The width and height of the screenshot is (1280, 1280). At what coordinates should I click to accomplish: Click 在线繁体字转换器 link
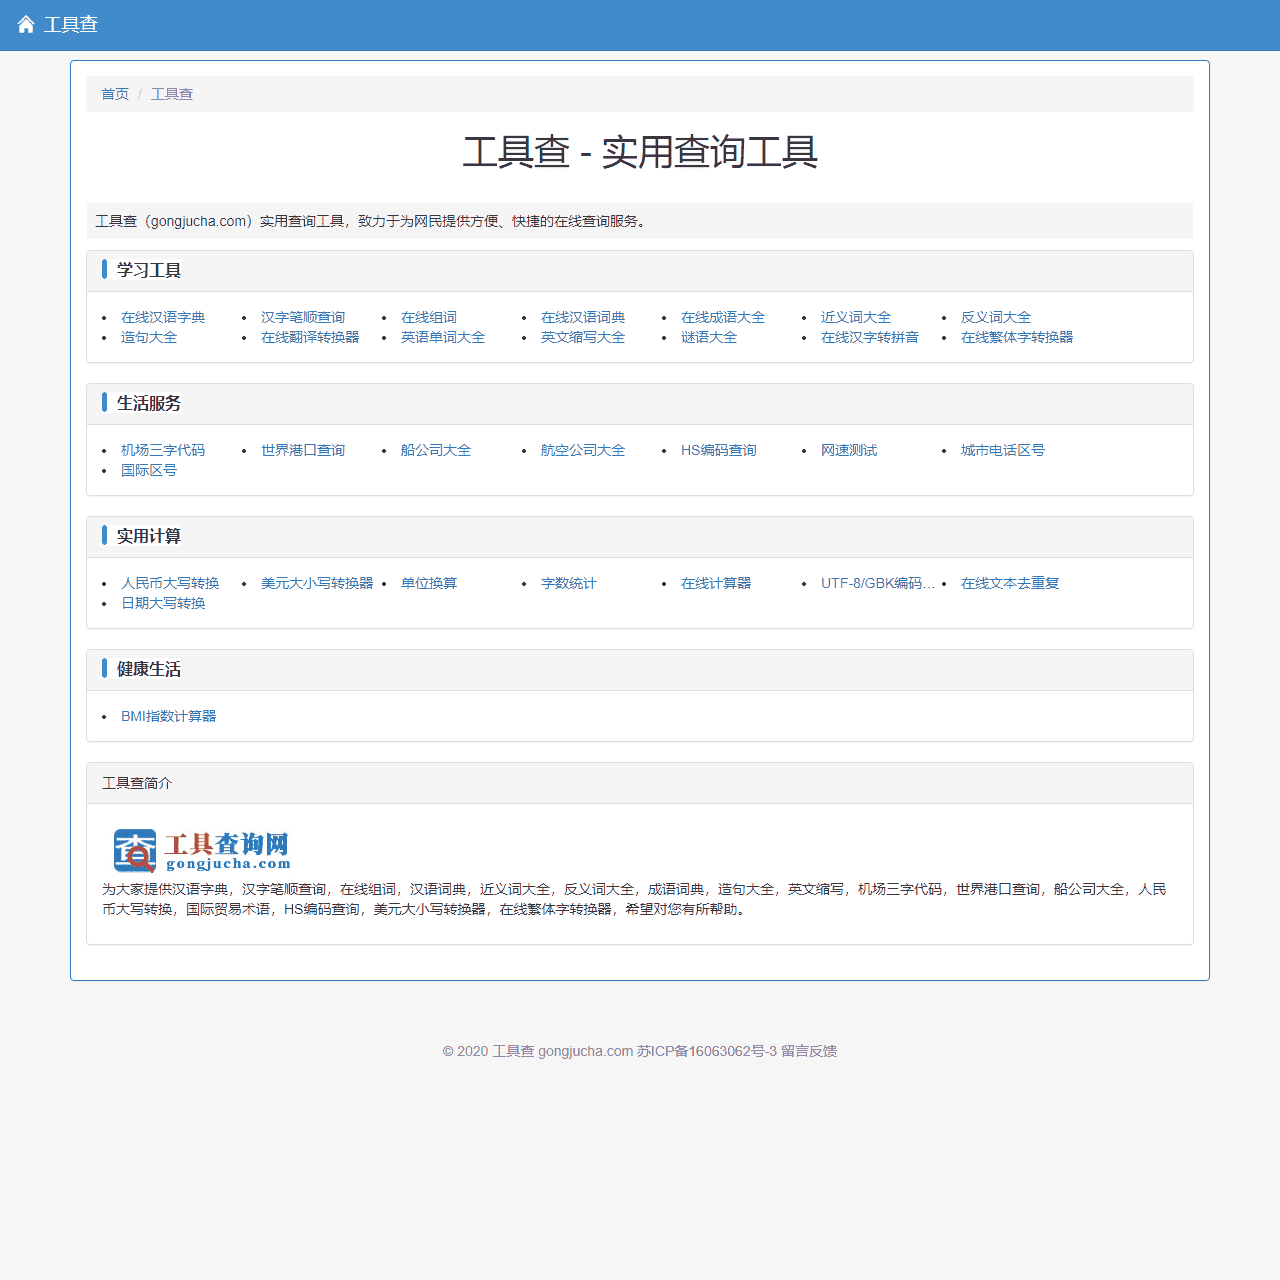(x=1017, y=337)
